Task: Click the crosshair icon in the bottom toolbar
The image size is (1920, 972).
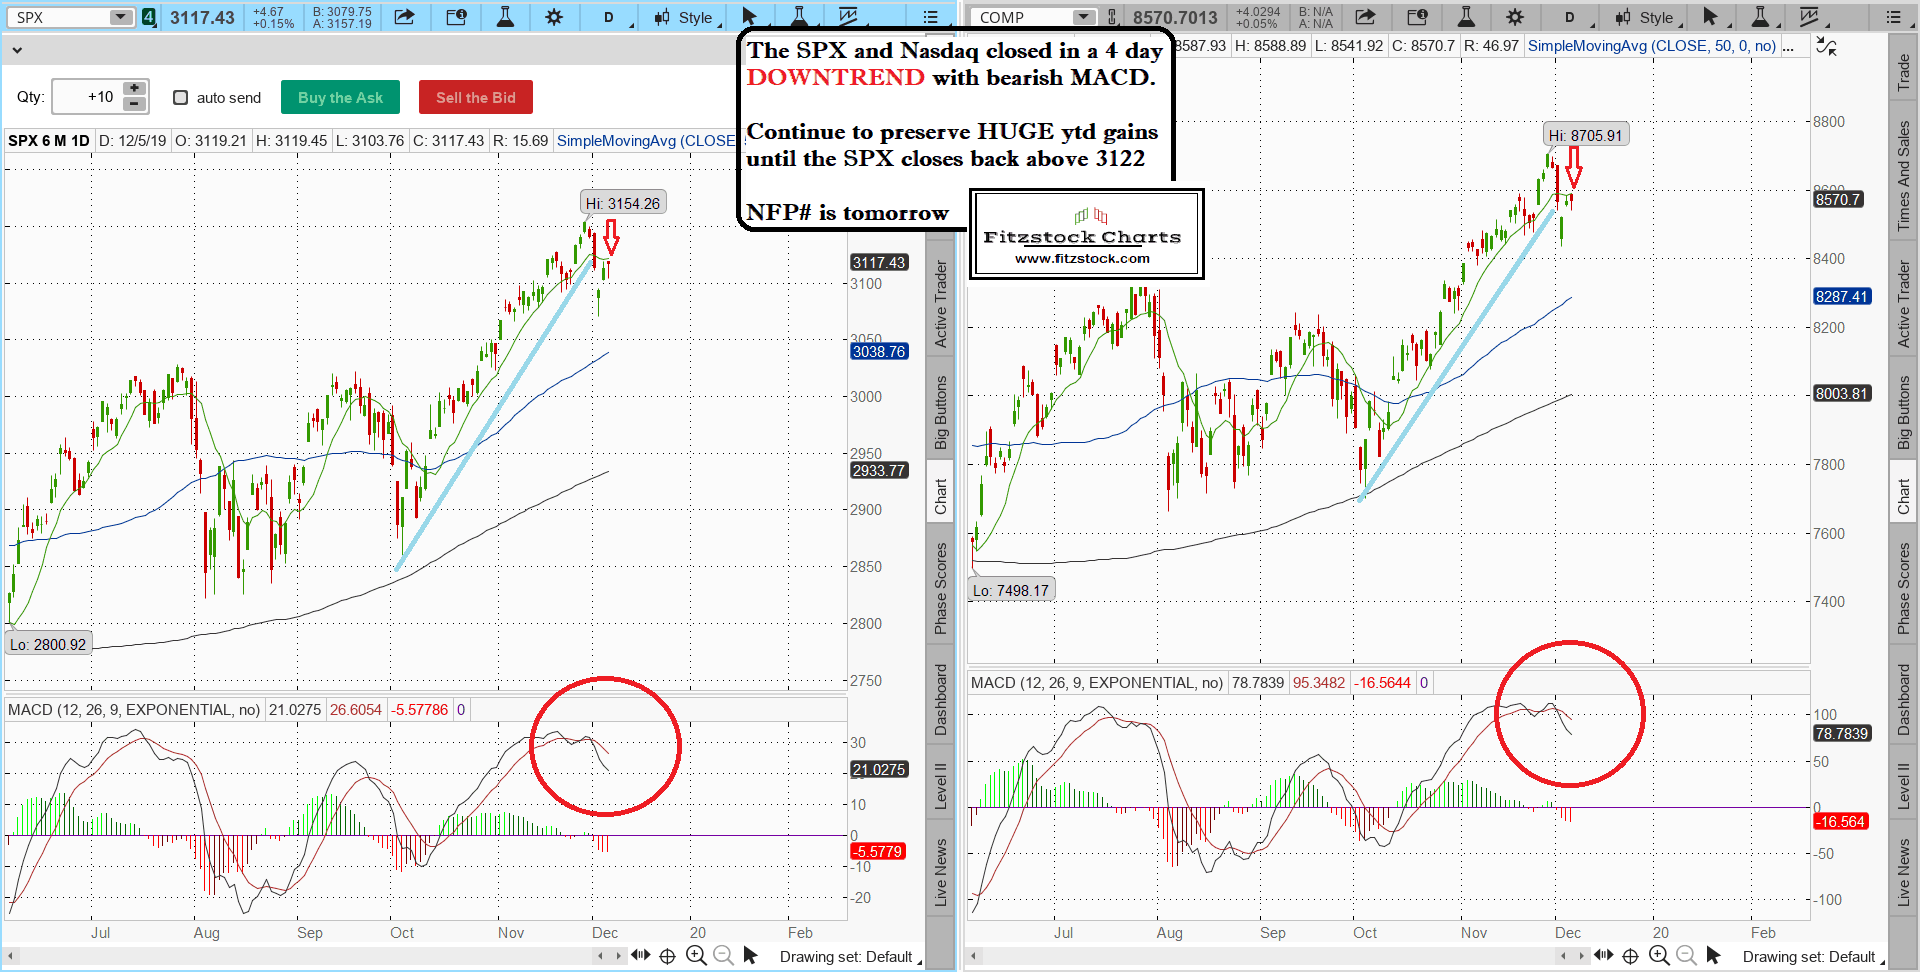Action: 668,956
